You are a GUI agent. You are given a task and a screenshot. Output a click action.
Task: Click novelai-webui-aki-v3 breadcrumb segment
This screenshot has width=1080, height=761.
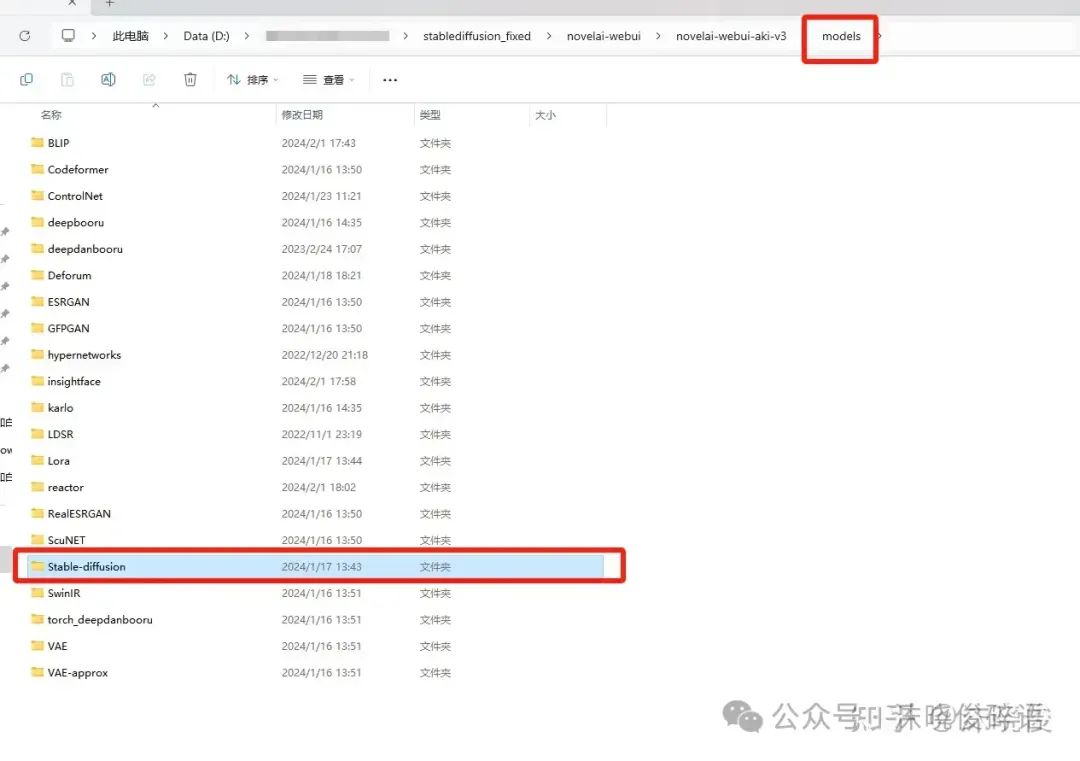point(731,36)
